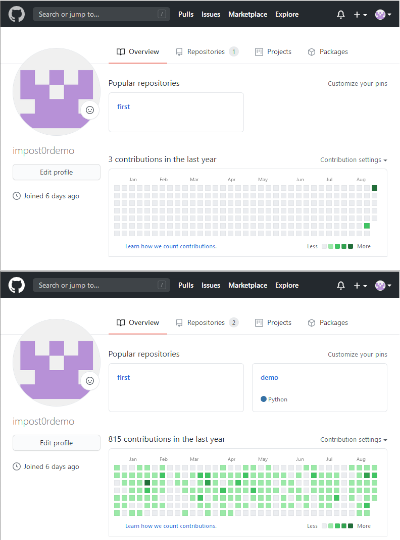The height and width of the screenshot is (540, 400).
Task: Open Explore on the 3-contributions page
Action: (x=287, y=14)
